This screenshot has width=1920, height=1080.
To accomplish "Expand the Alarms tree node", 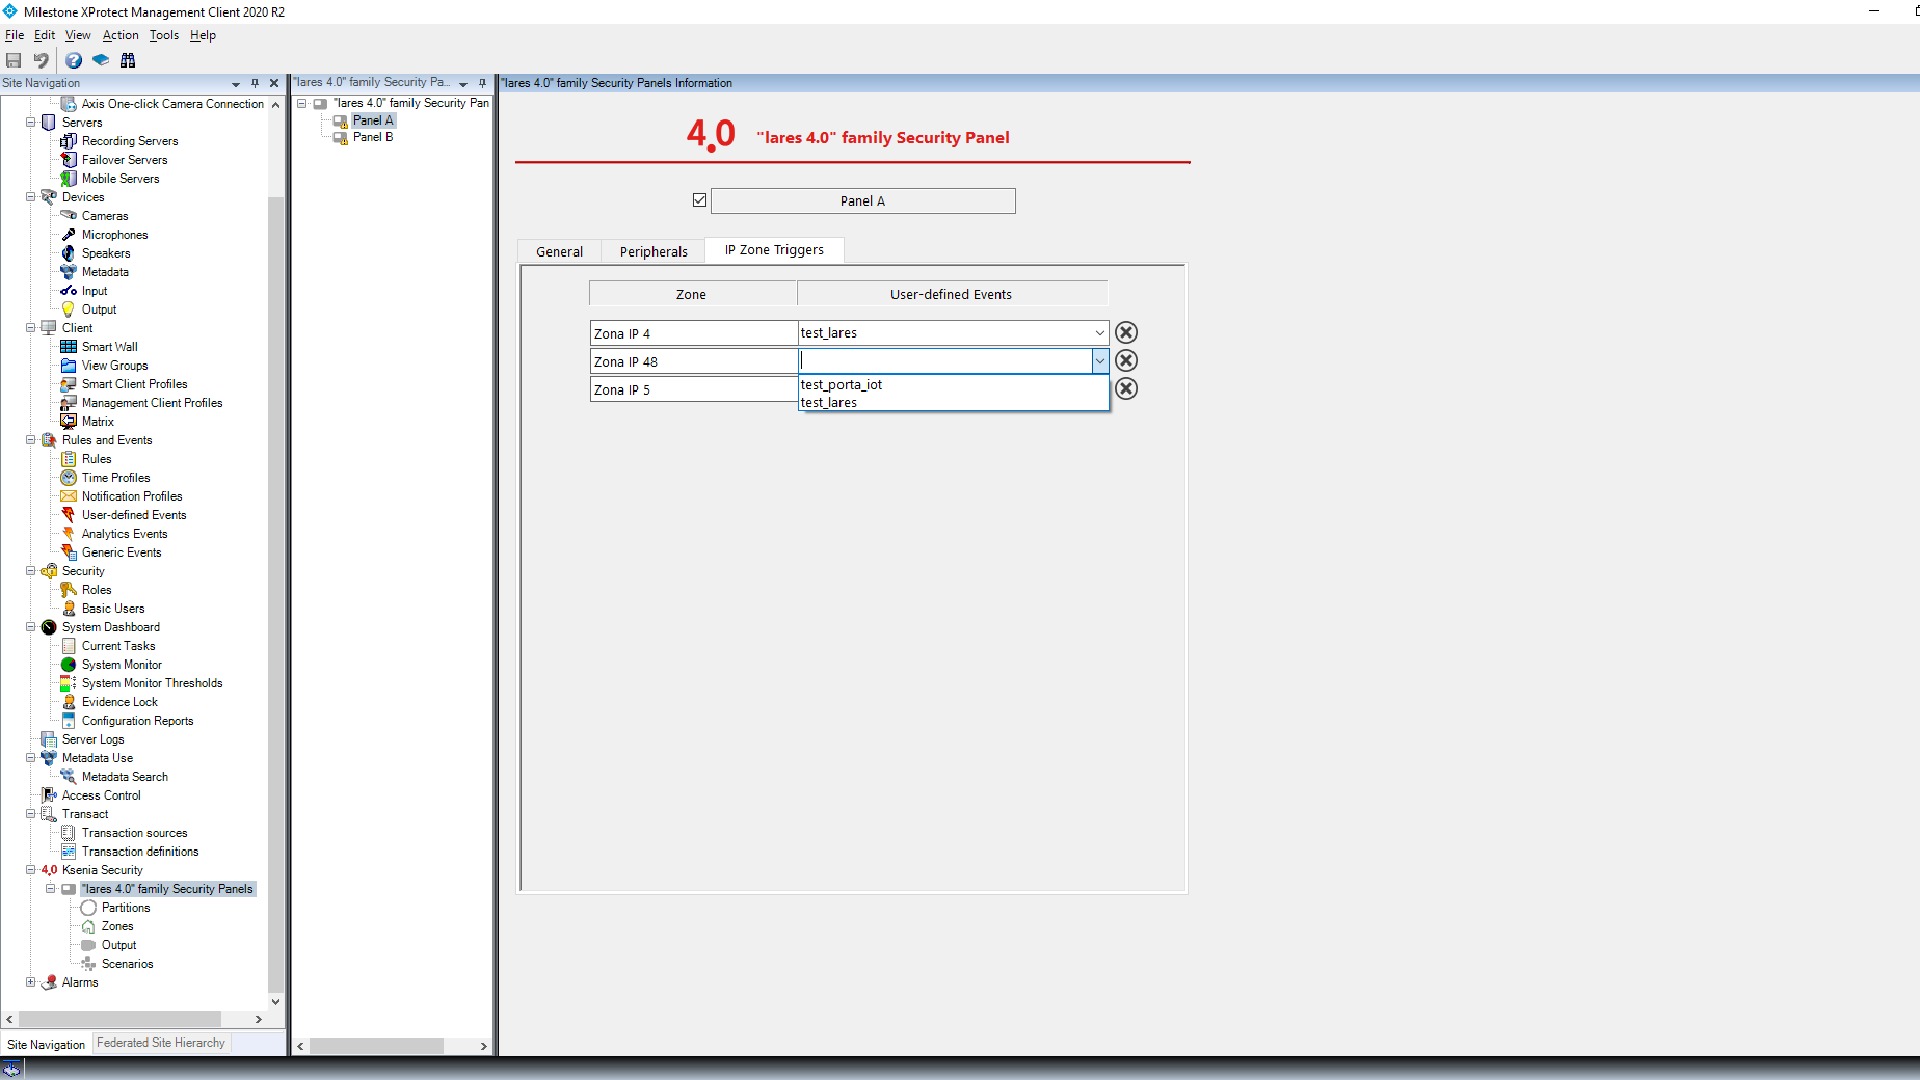I will click(30, 982).
